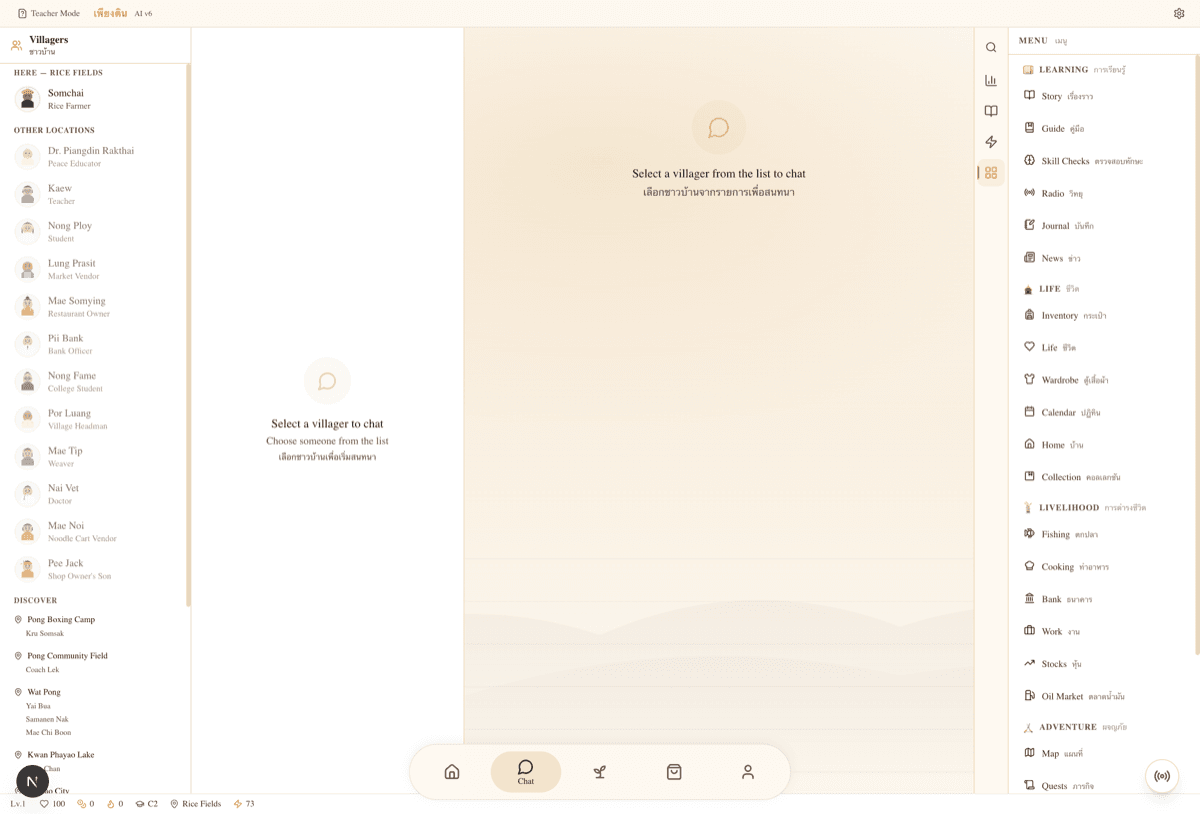This screenshot has height=814, width=1200.
Task: Activate the broadcast button at bottom right
Action: [1162, 776]
